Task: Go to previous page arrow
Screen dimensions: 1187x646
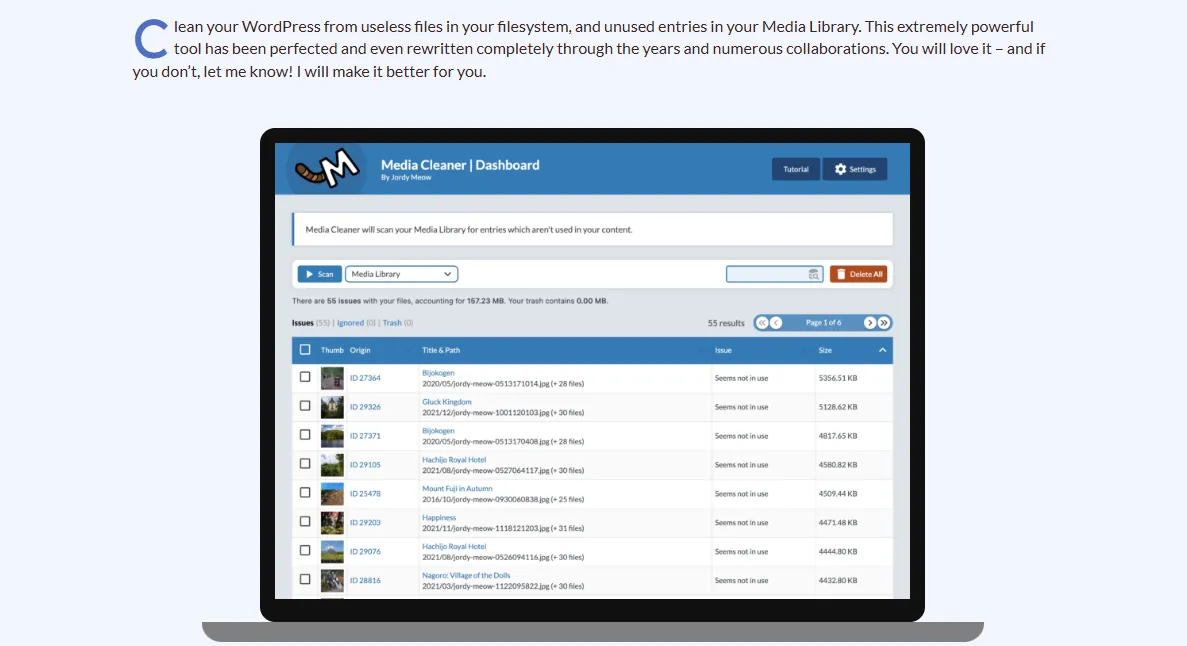Action: point(776,323)
